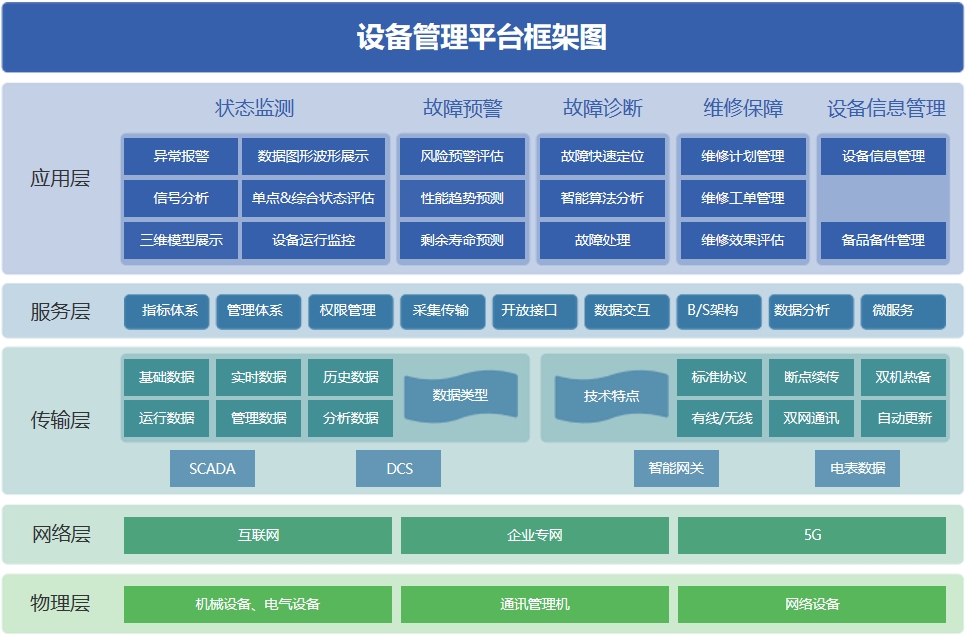Click the 异常报警 box

[x=181, y=157]
